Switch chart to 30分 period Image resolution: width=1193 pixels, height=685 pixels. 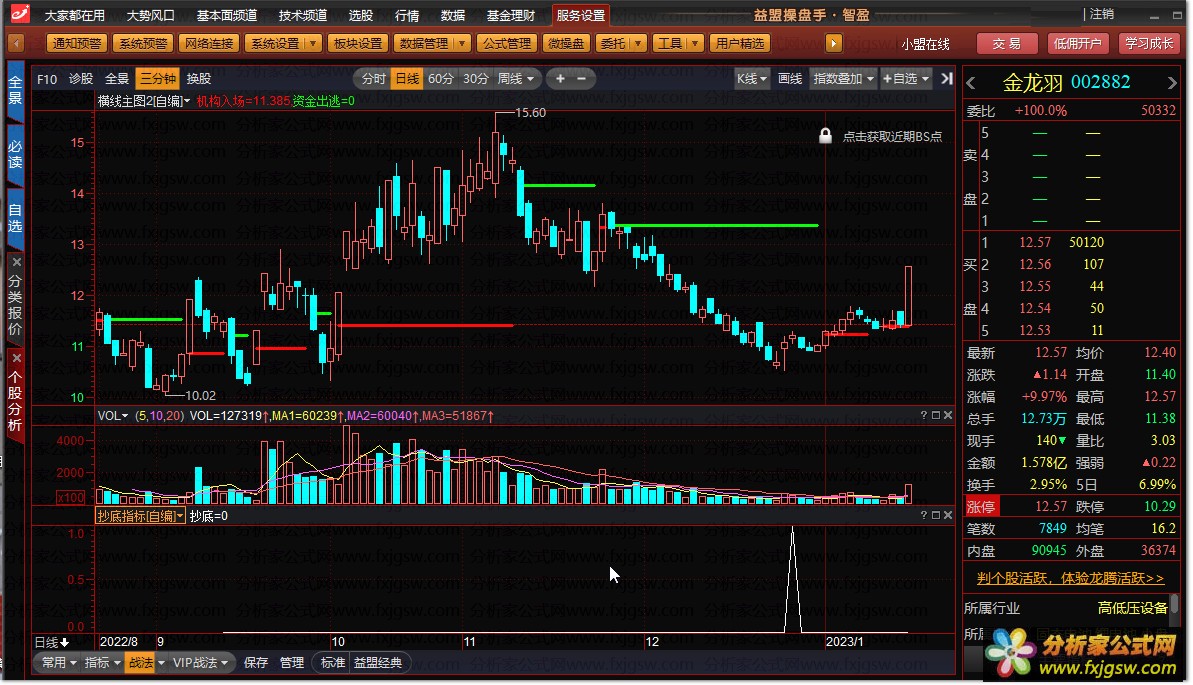(476, 78)
